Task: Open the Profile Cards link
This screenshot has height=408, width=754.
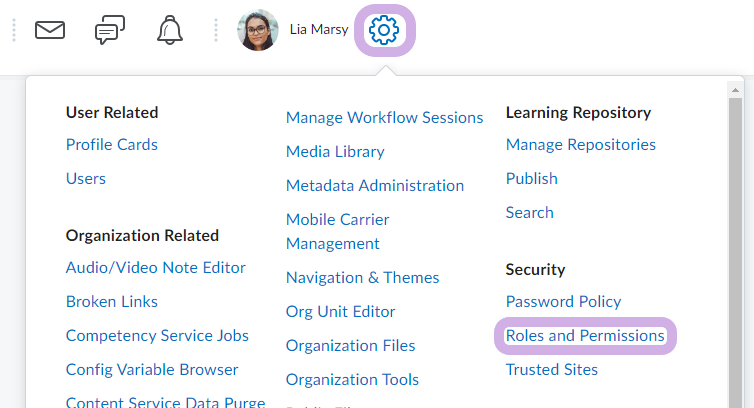Action: [x=112, y=145]
